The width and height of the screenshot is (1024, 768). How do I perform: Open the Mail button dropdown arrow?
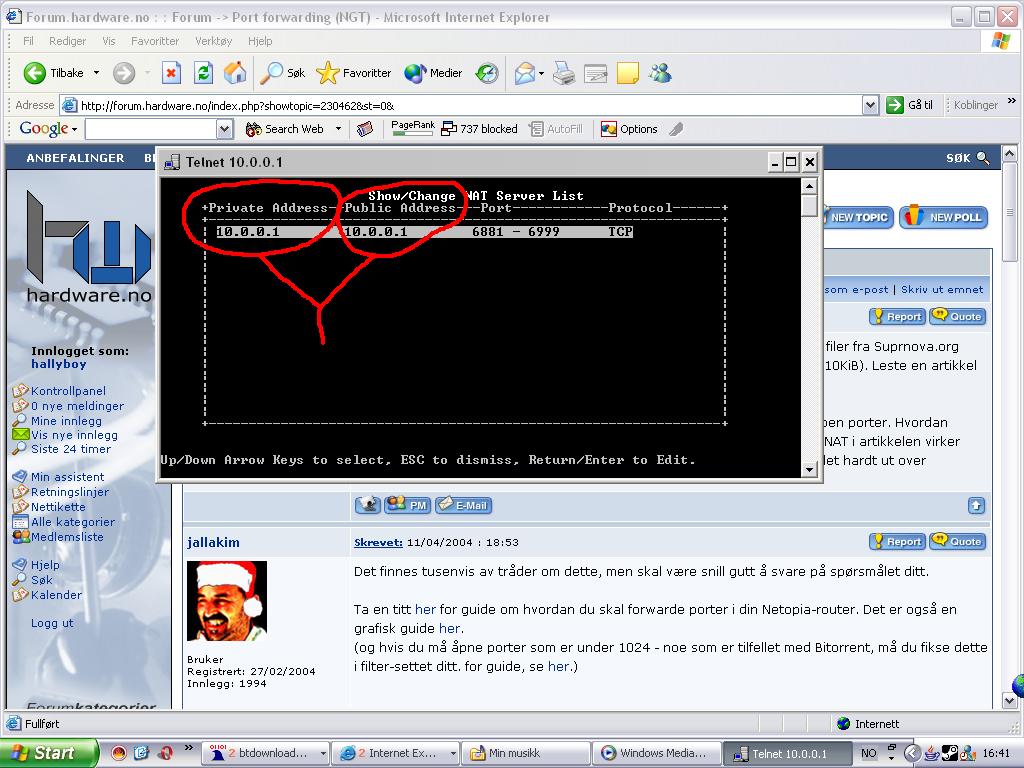[541, 73]
